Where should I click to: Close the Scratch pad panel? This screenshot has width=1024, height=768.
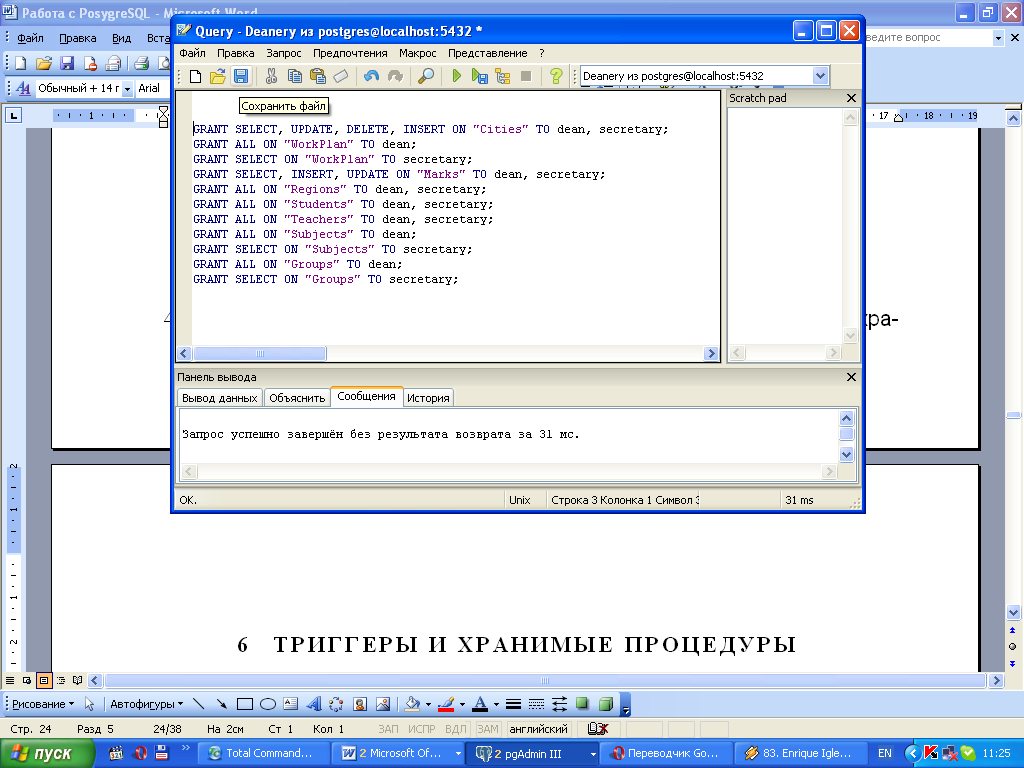[x=851, y=98]
